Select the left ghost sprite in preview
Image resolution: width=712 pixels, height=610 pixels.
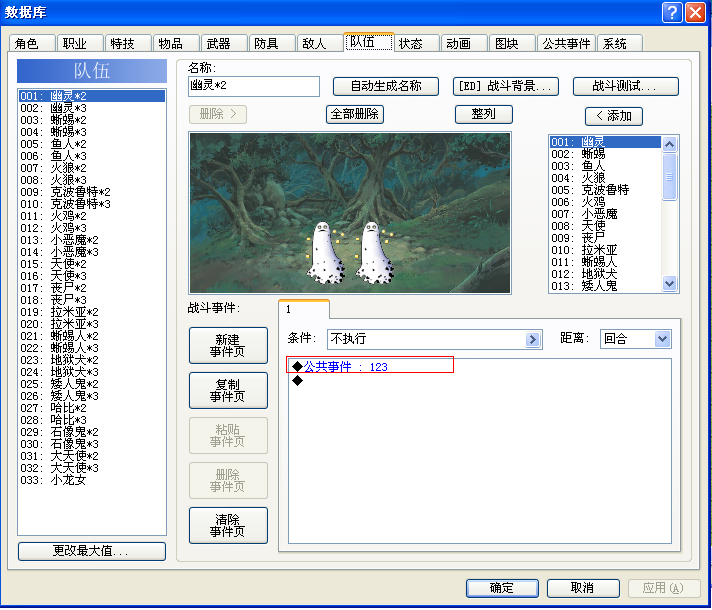tap(324, 253)
